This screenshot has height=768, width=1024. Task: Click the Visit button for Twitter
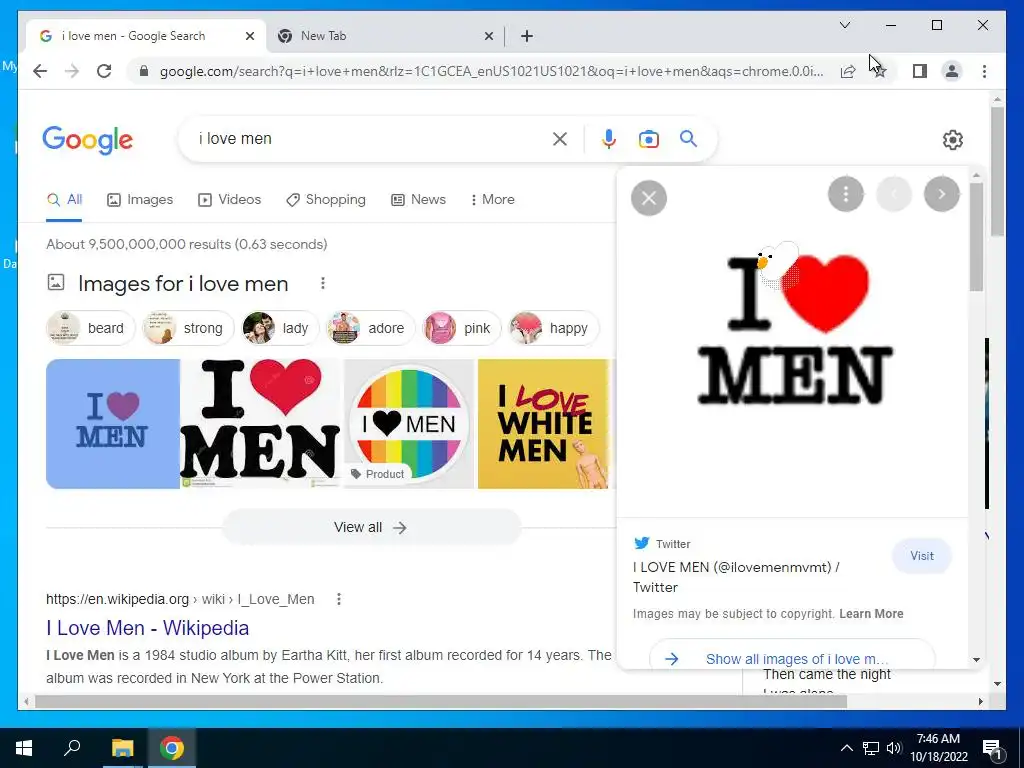[921, 556]
